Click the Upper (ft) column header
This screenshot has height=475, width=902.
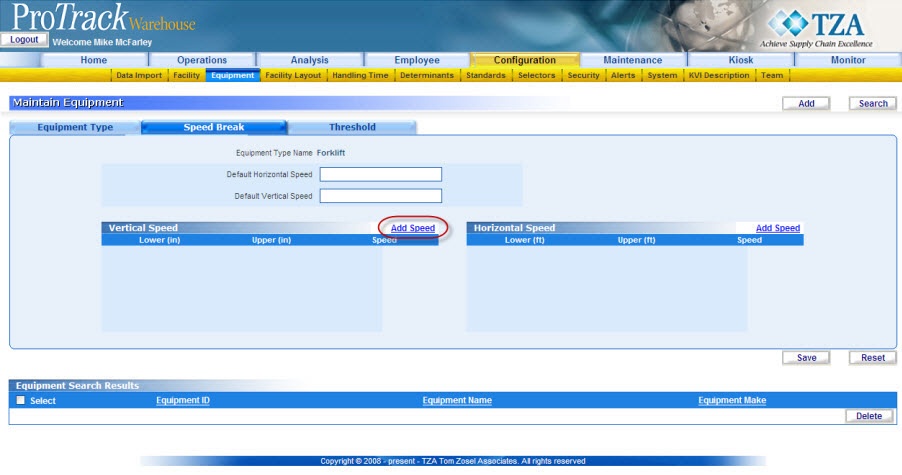click(636, 240)
